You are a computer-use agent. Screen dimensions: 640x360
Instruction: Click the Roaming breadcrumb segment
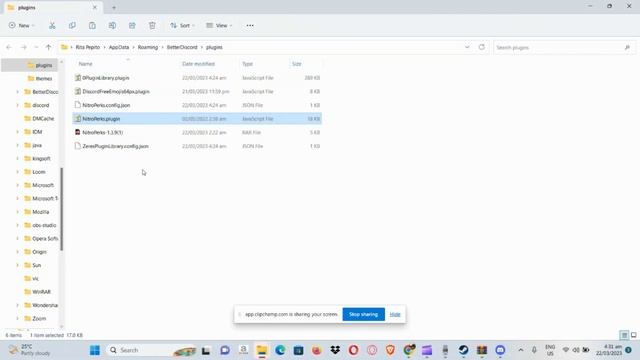tap(148, 47)
